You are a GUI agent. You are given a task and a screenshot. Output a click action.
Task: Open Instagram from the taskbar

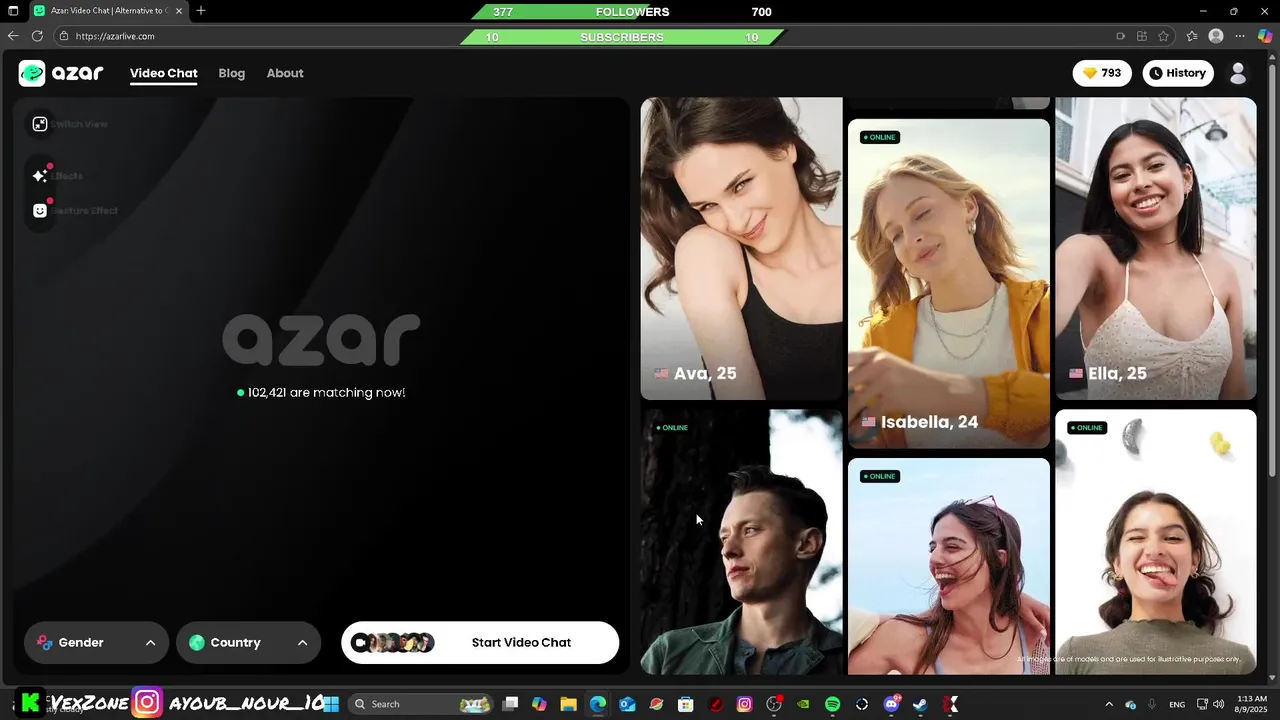click(744, 704)
